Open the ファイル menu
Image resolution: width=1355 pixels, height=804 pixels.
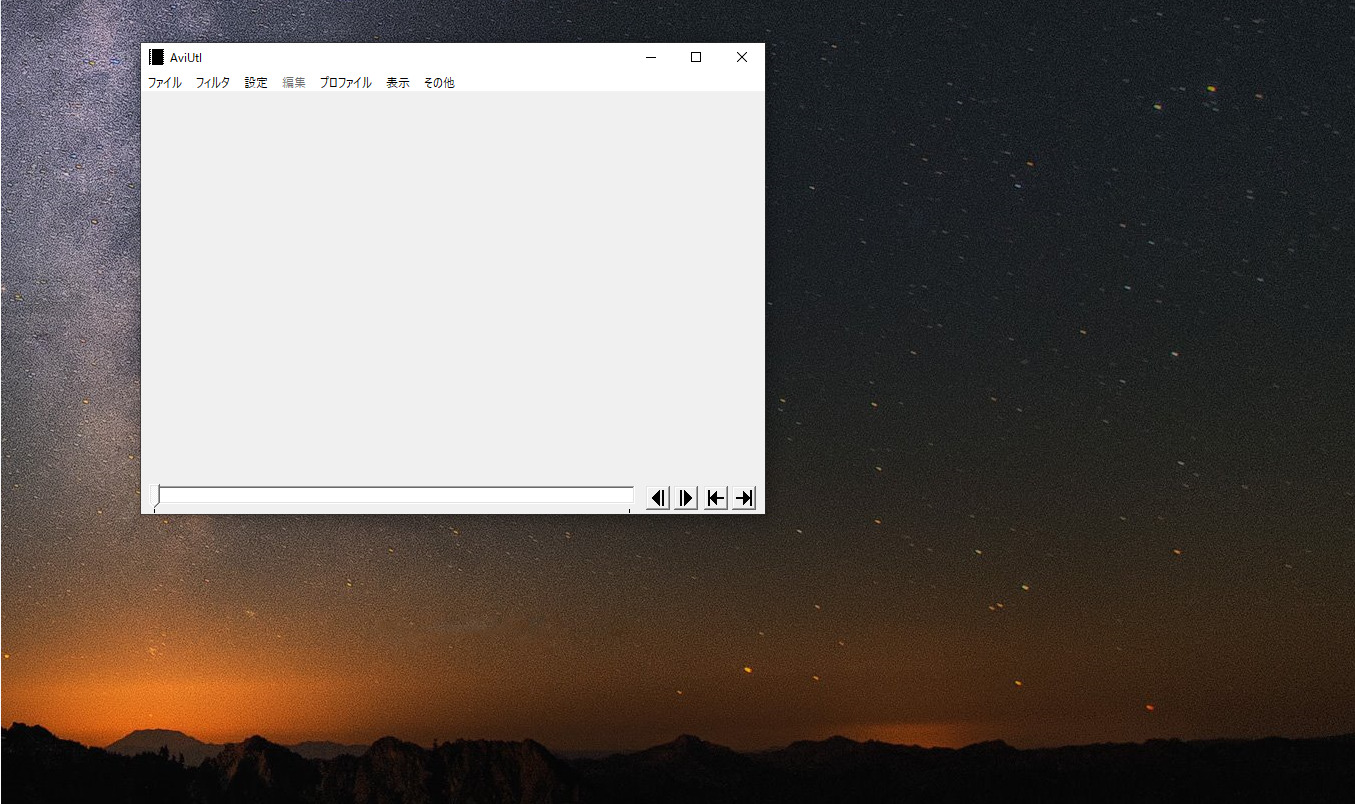click(x=165, y=83)
